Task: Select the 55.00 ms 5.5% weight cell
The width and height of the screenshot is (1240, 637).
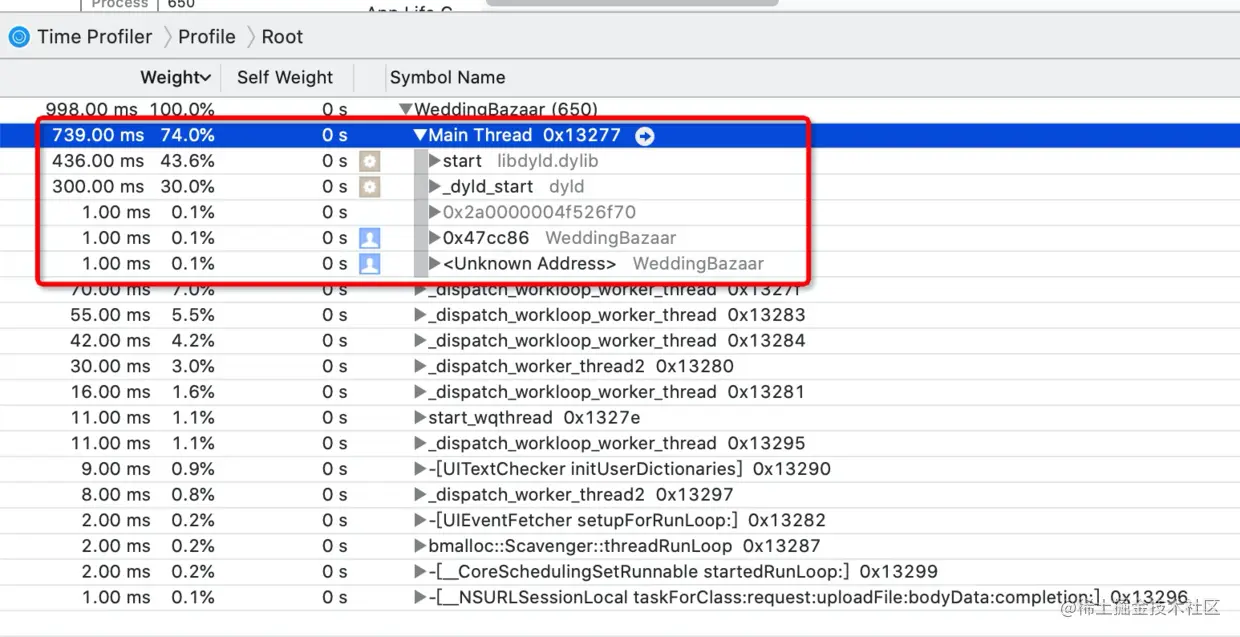Action: coord(142,315)
